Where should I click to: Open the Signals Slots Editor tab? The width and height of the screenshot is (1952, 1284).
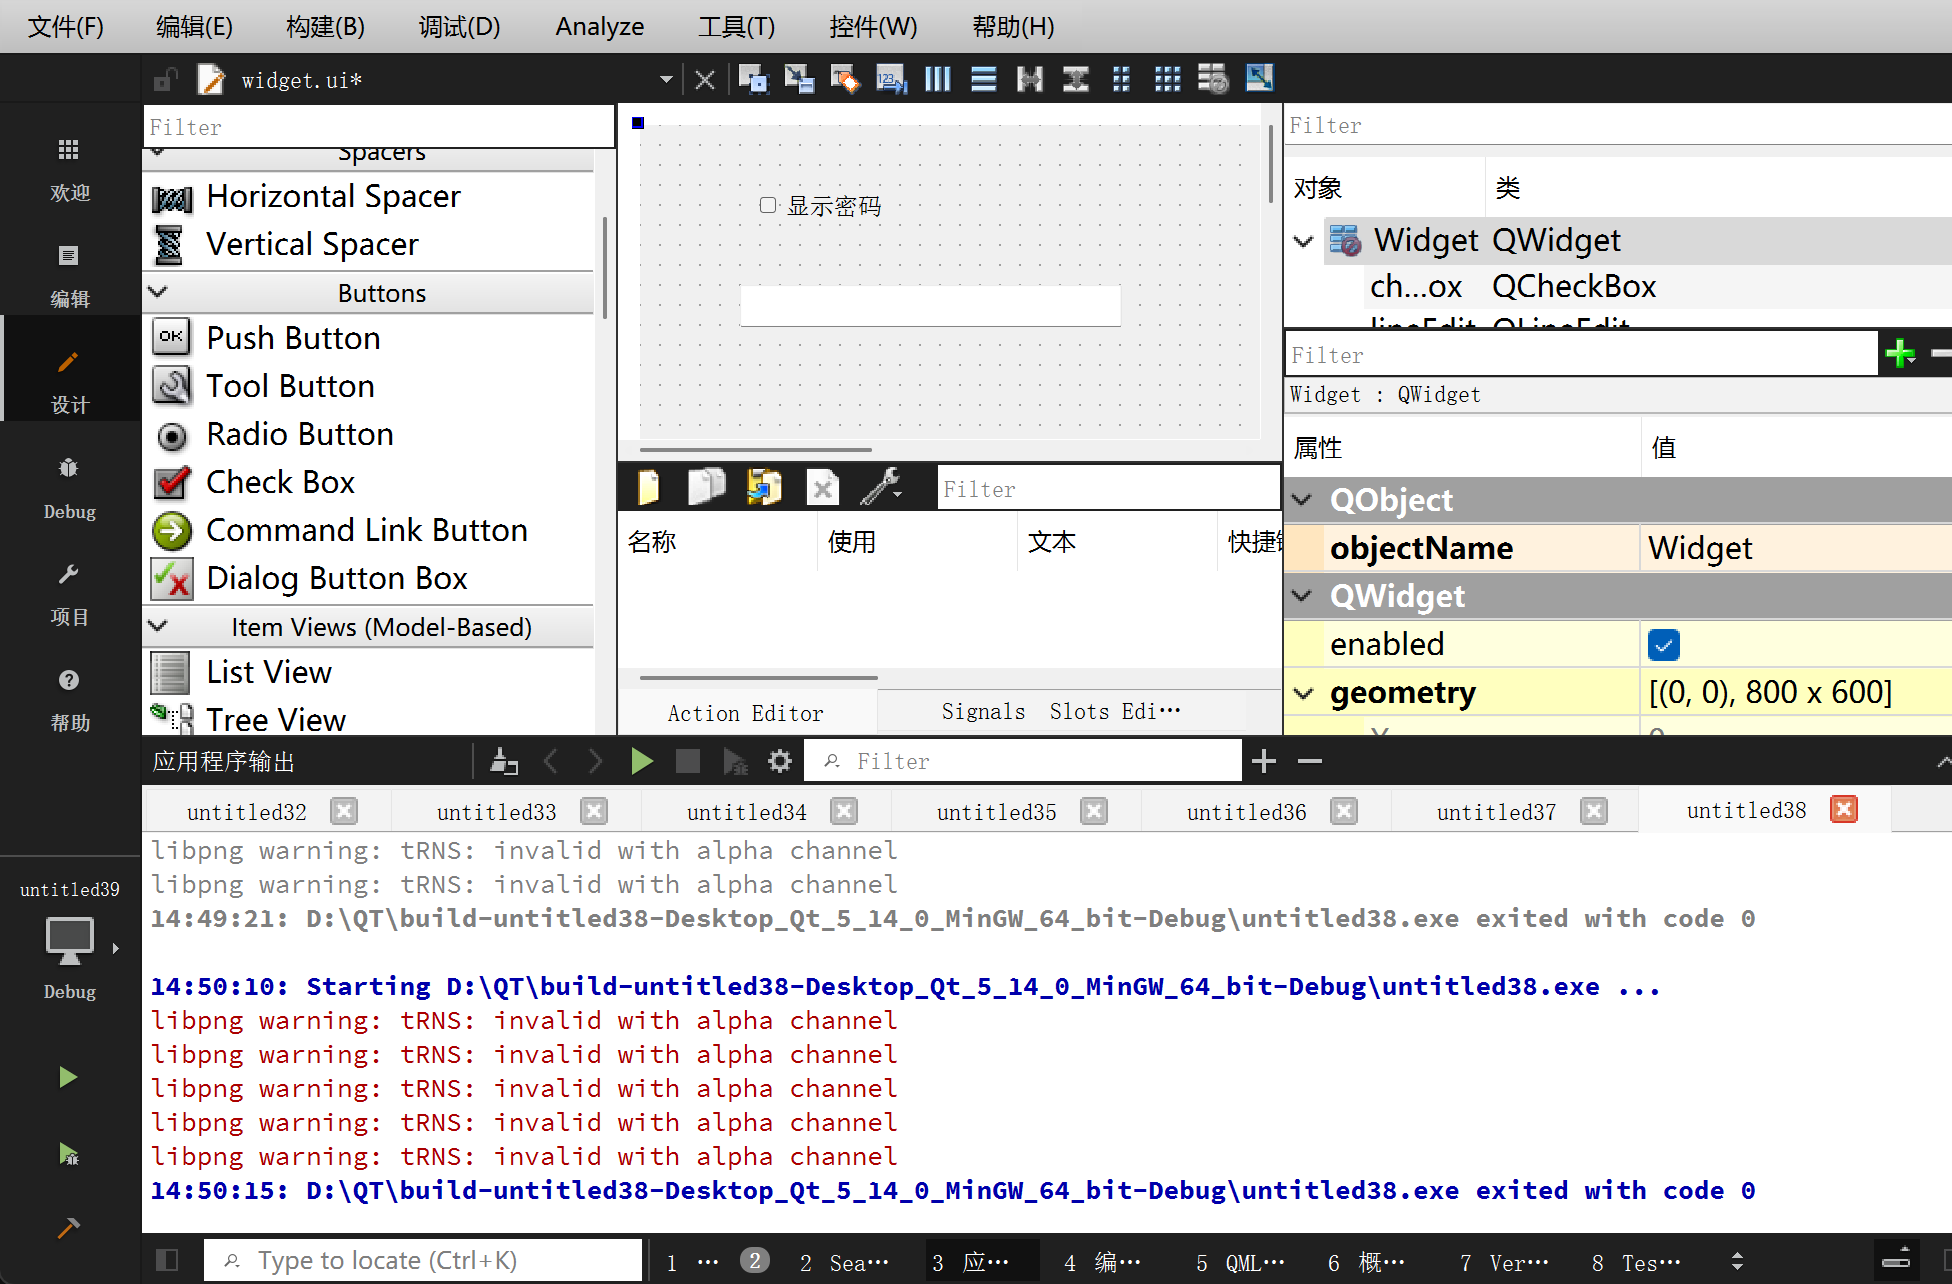coord(1060,712)
